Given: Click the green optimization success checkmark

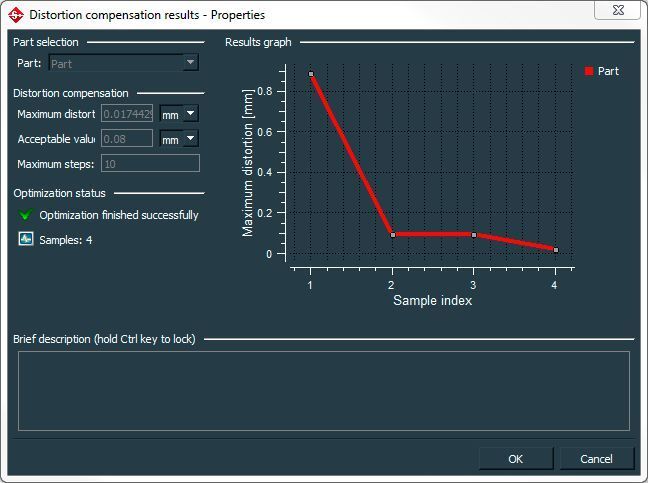Looking at the screenshot, I should point(26,215).
